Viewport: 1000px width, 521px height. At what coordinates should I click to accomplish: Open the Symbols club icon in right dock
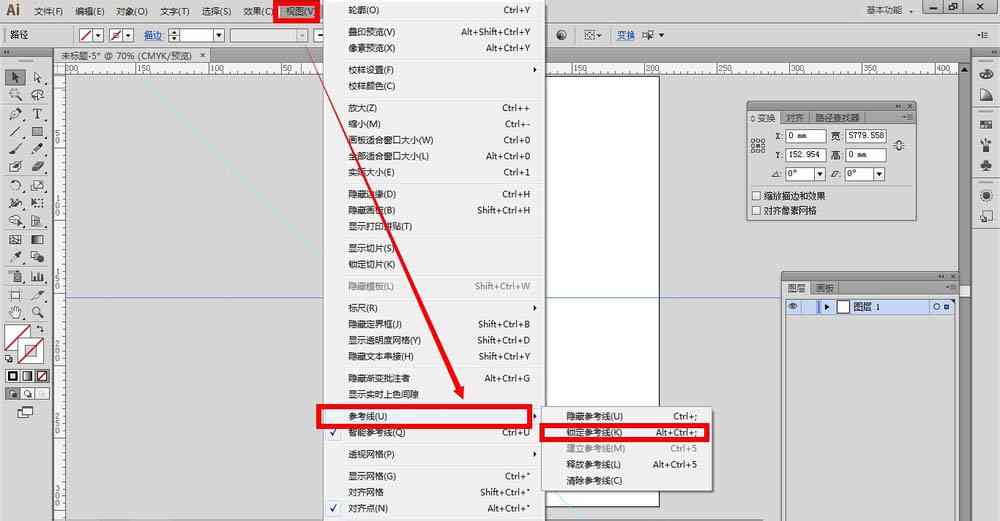[x=986, y=166]
